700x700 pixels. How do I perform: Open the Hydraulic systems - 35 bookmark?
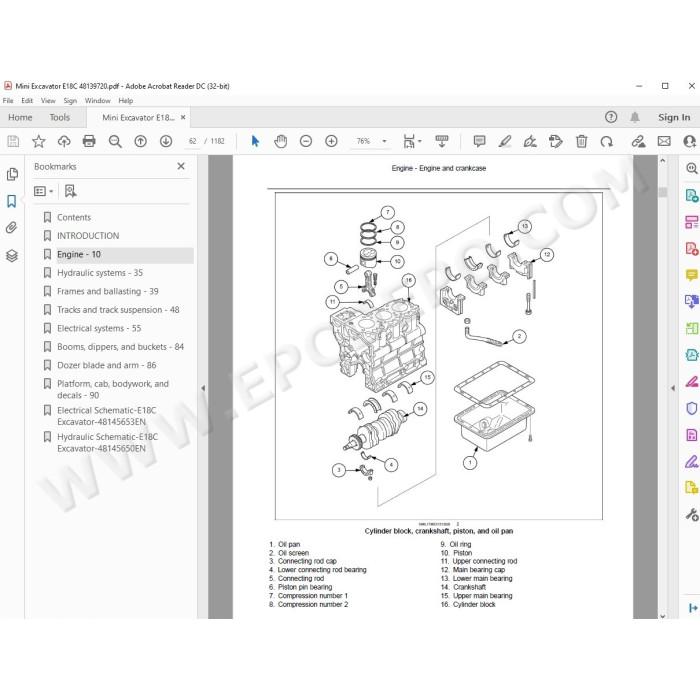[100, 273]
